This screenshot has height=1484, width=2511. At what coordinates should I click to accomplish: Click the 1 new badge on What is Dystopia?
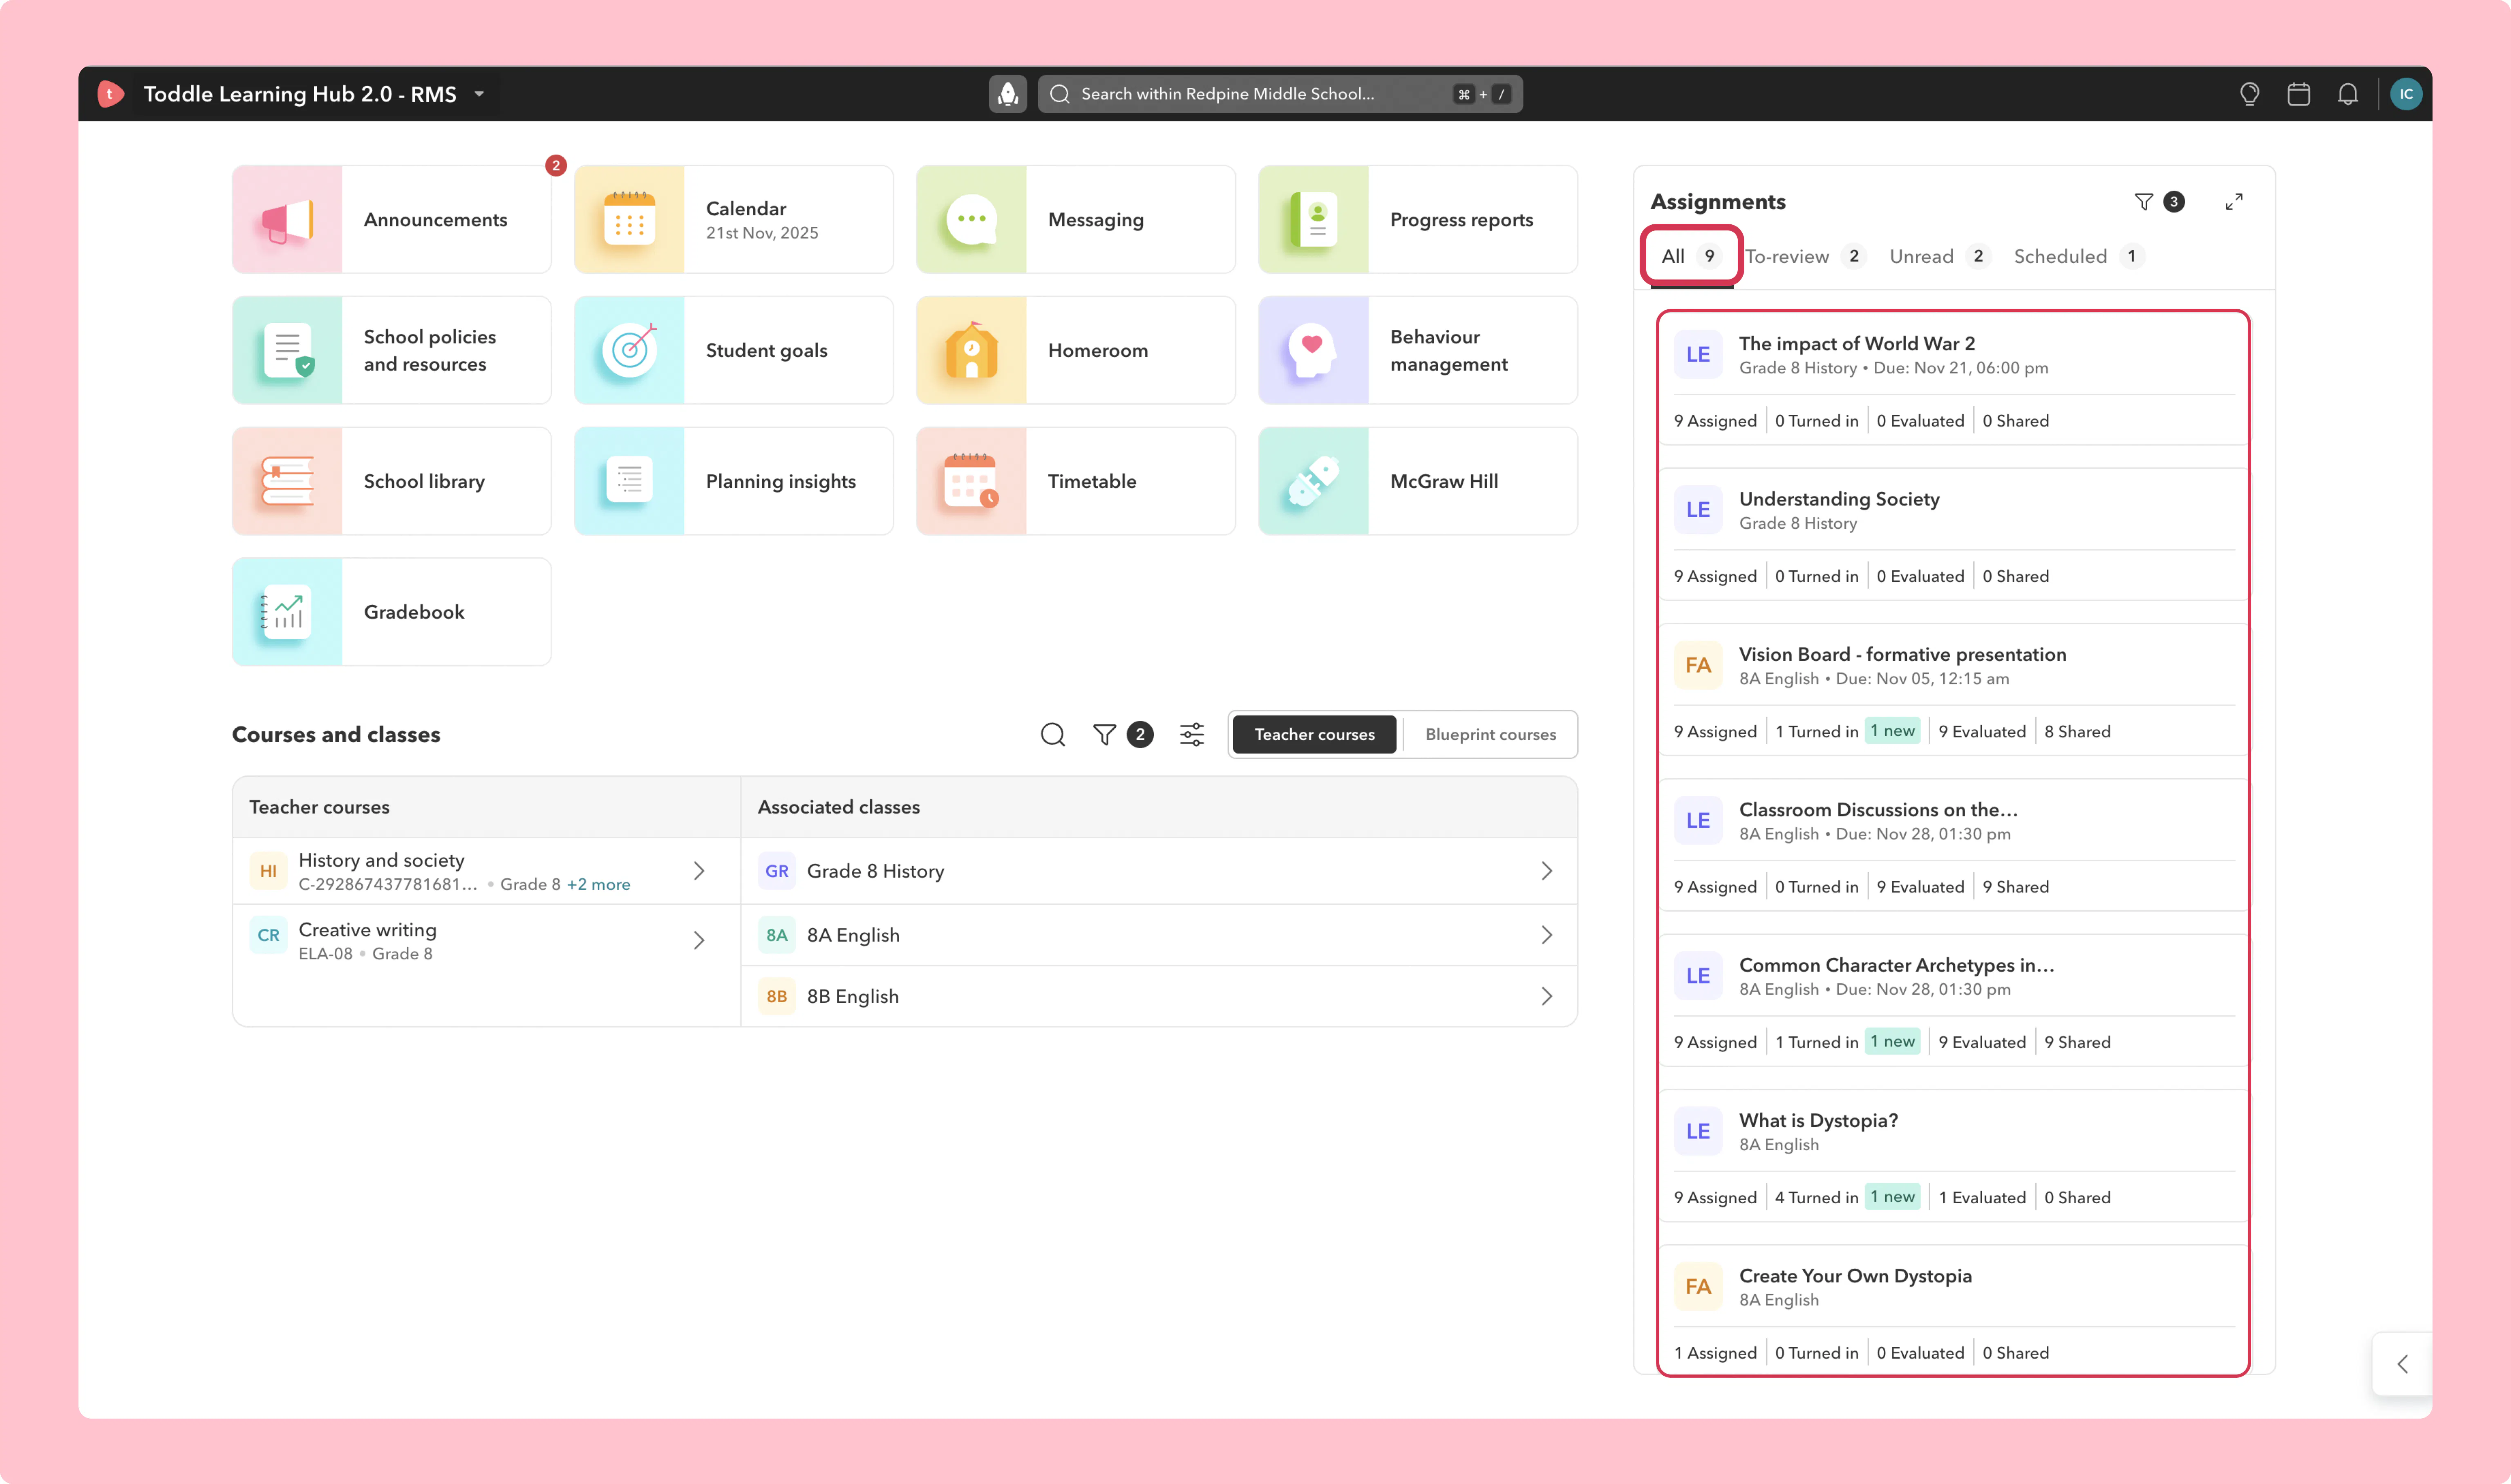1892,1197
